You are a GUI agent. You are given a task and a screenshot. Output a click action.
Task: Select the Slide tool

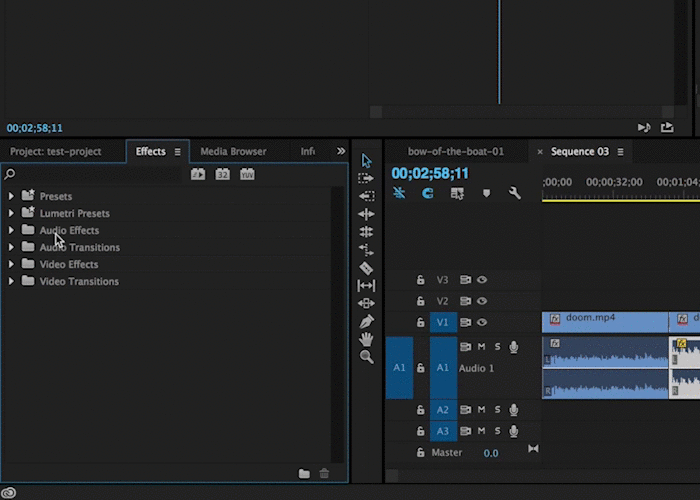point(366,304)
